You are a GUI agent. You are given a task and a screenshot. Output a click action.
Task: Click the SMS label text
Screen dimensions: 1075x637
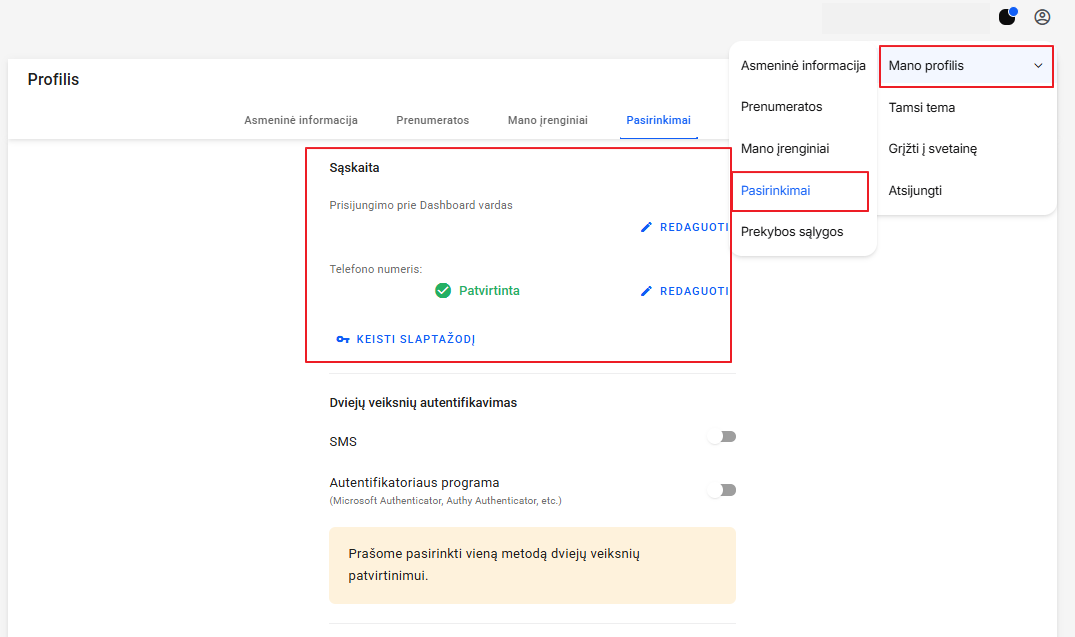[x=343, y=442]
